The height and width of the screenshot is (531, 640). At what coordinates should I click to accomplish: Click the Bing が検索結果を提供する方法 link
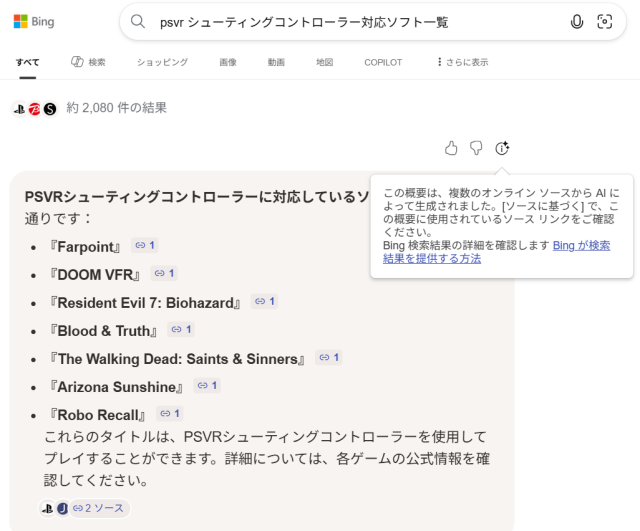click(x=580, y=251)
